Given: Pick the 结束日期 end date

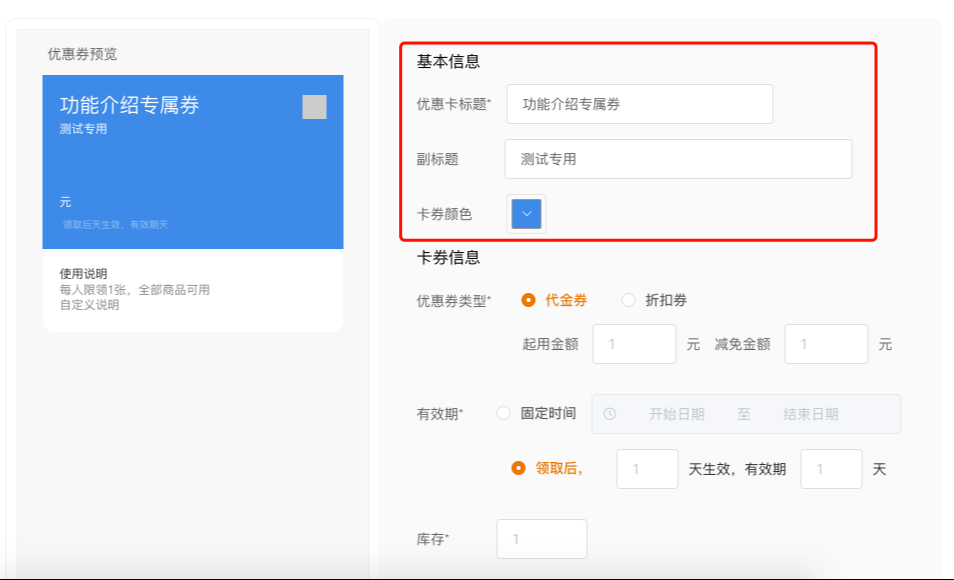Looking at the screenshot, I should click(810, 414).
